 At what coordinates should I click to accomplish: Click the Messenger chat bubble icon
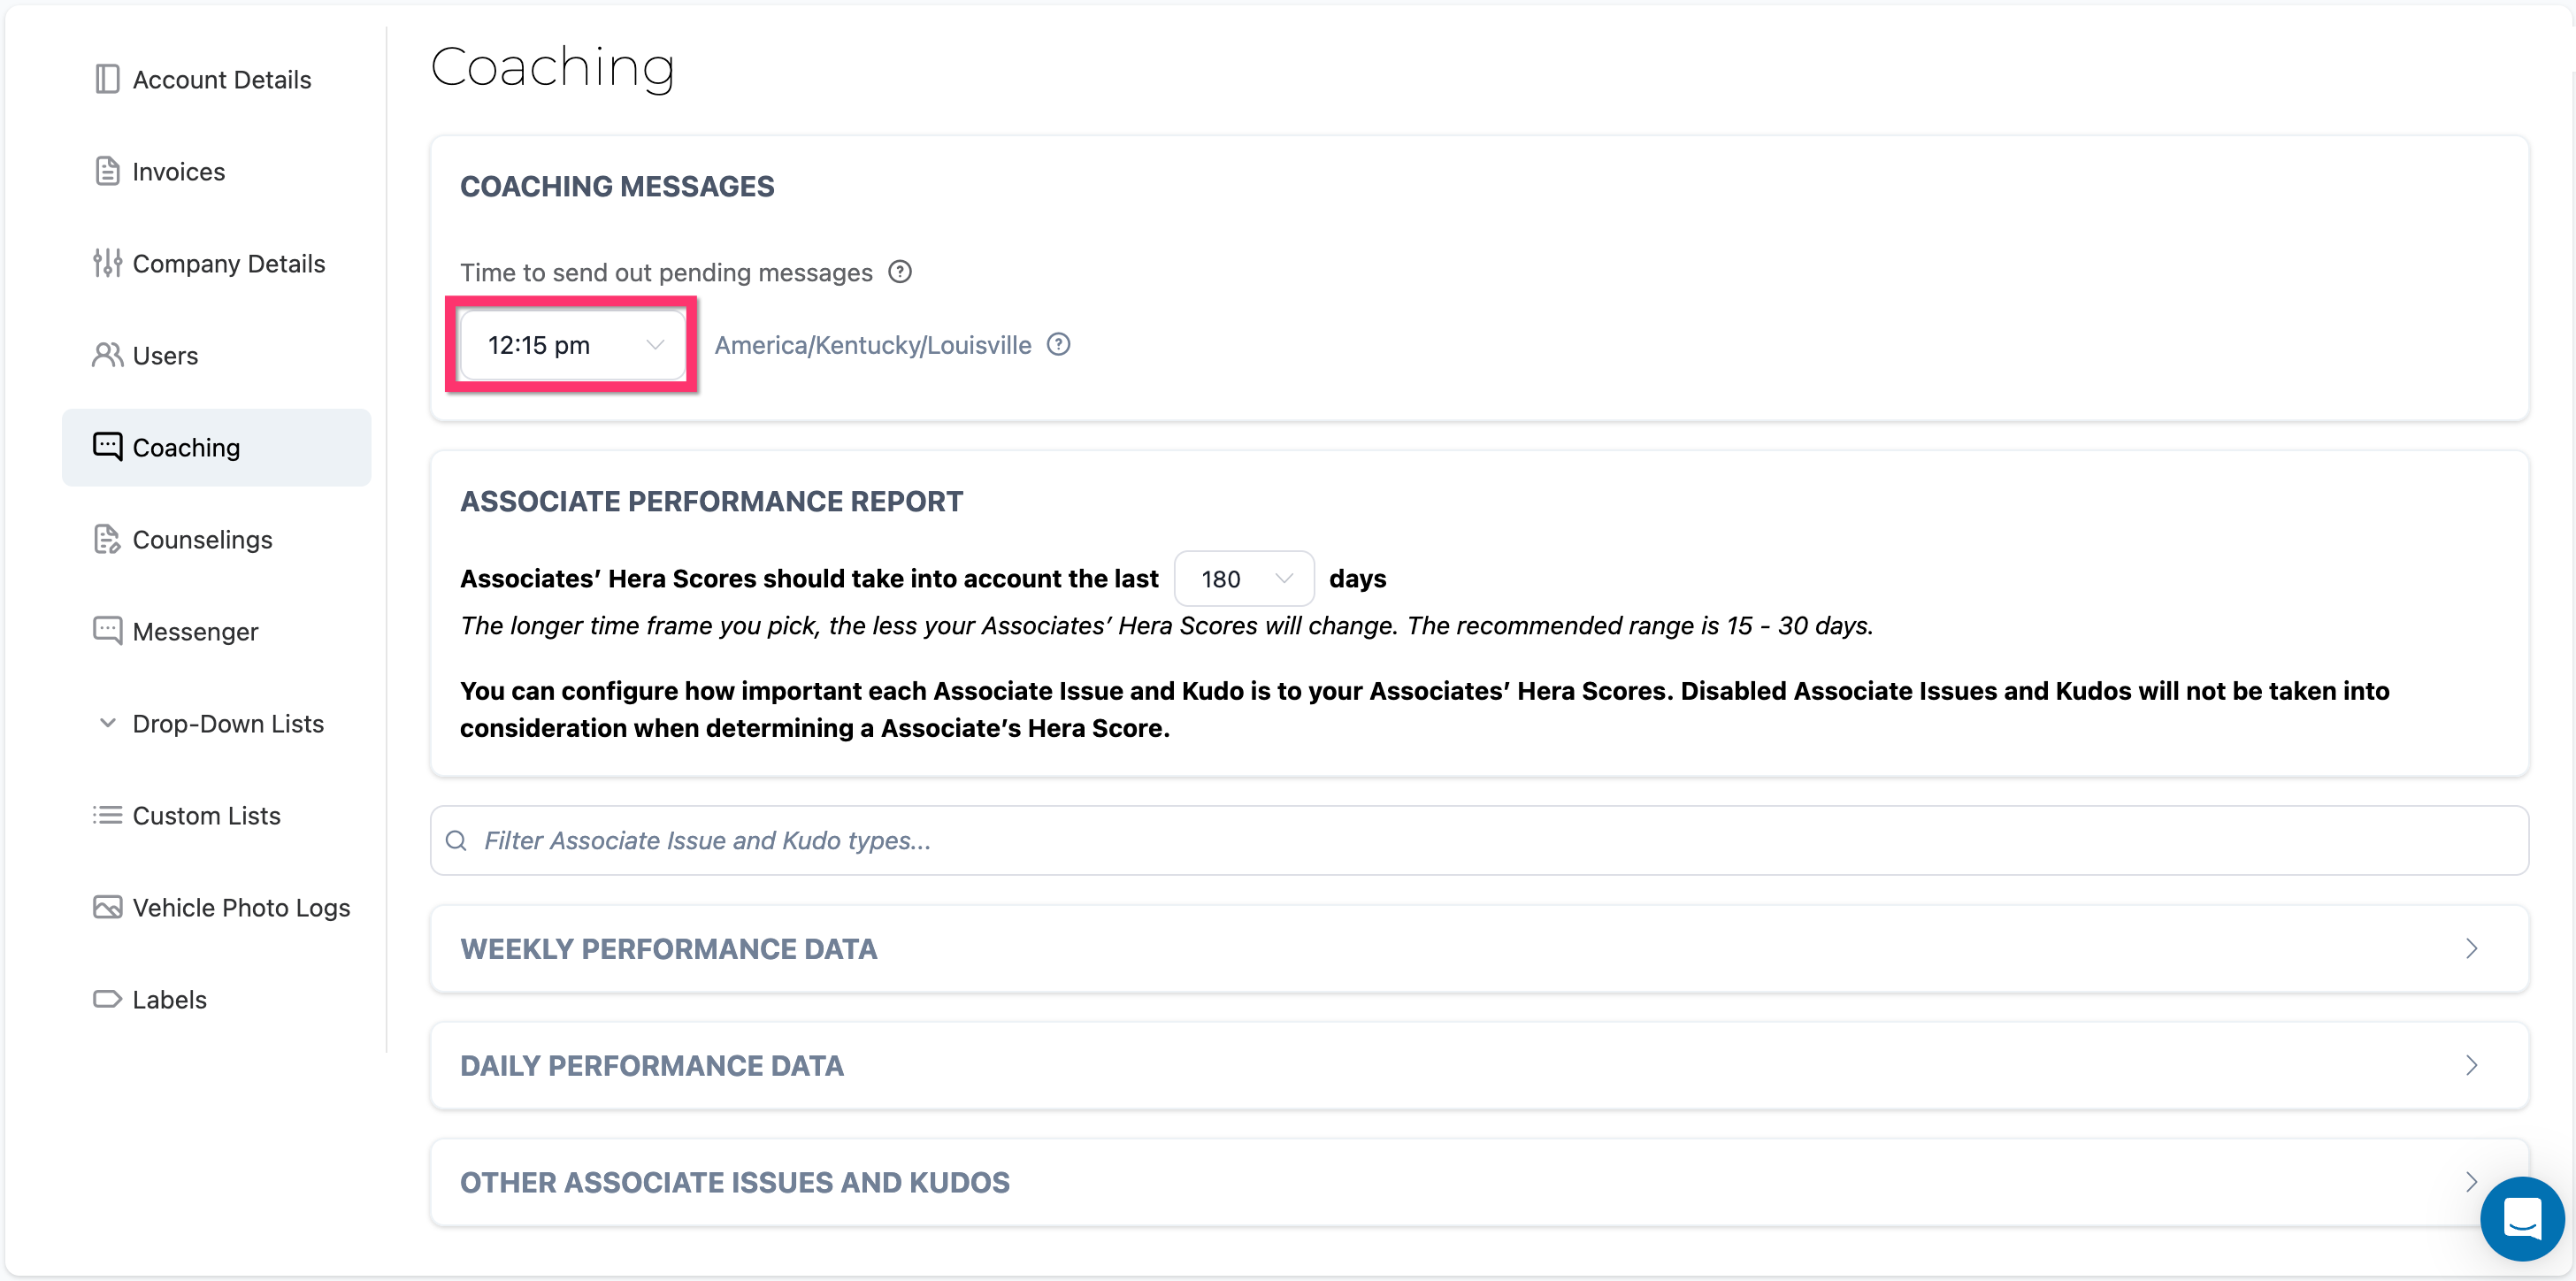(107, 631)
